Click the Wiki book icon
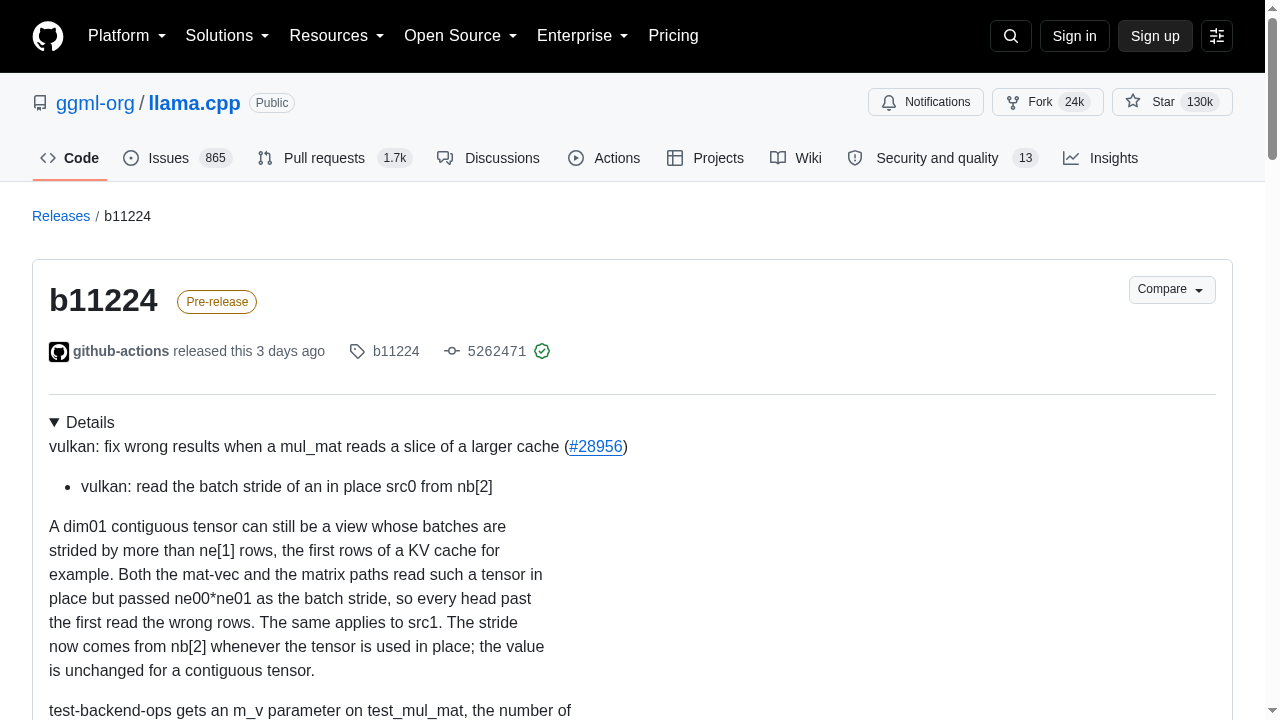The width and height of the screenshot is (1280, 720). (778, 158)
